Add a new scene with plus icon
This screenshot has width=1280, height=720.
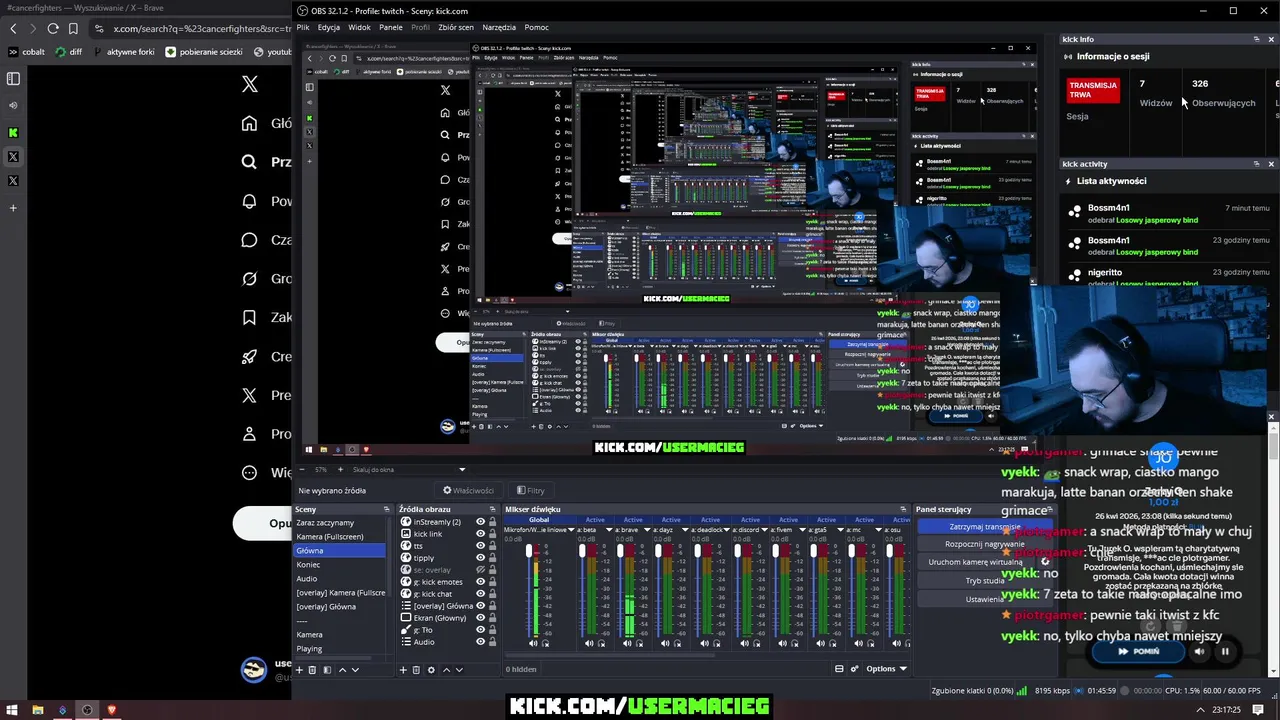click(299, 670)
